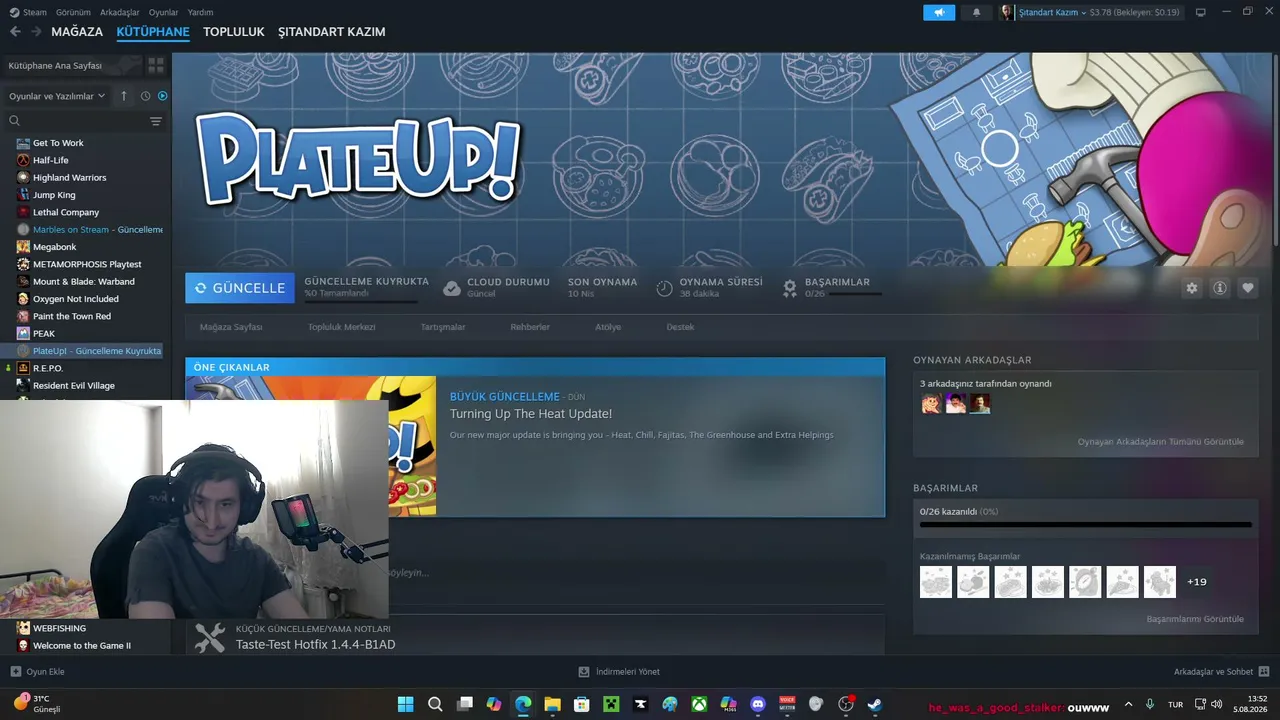Screen dimensions: 1280x720
Task: Select the KÜTÜPHANE tab
Action: pyautogui.click(x=153, y=32)
